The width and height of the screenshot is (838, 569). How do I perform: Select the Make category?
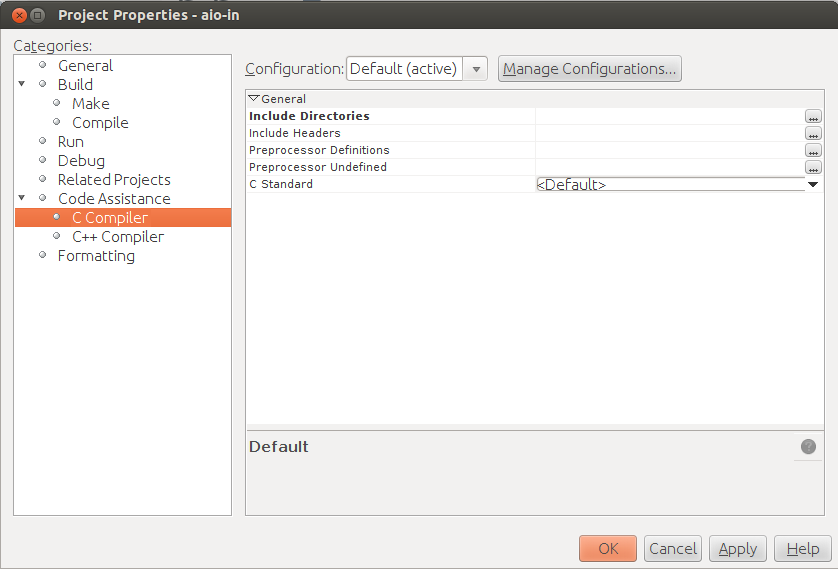click(x=90, y=104)
